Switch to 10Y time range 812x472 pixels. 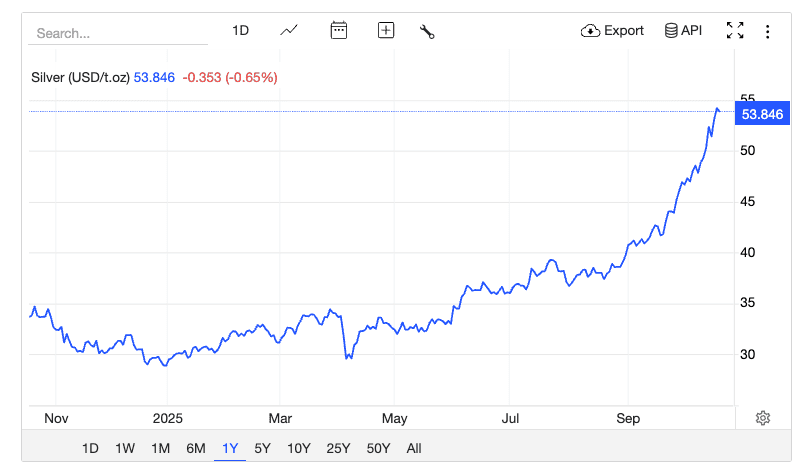[x=298, y=448]
